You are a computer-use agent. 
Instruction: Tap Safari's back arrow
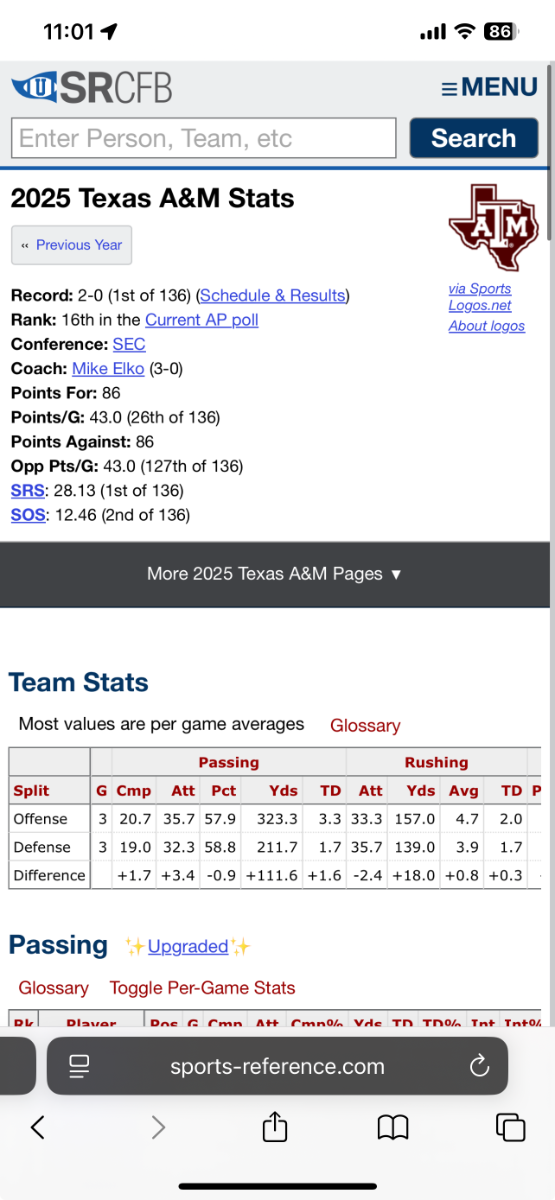(x=38, y=1127)
